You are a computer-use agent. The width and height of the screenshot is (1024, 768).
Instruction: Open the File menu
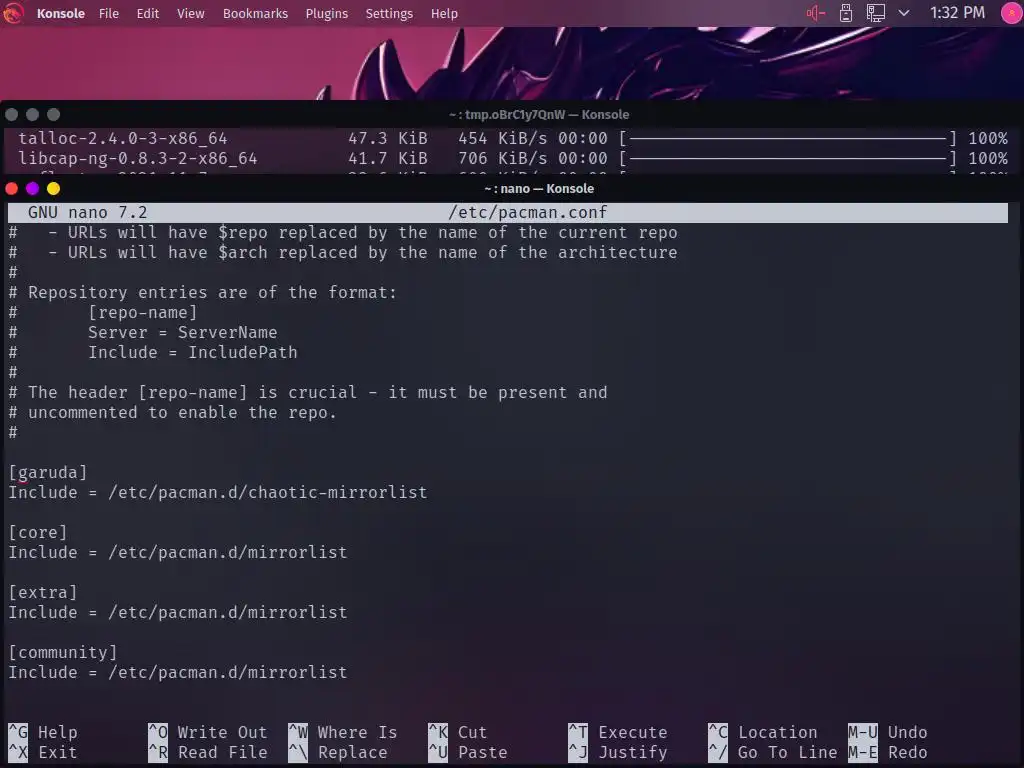pyautogui.click(x=109, y=13)
